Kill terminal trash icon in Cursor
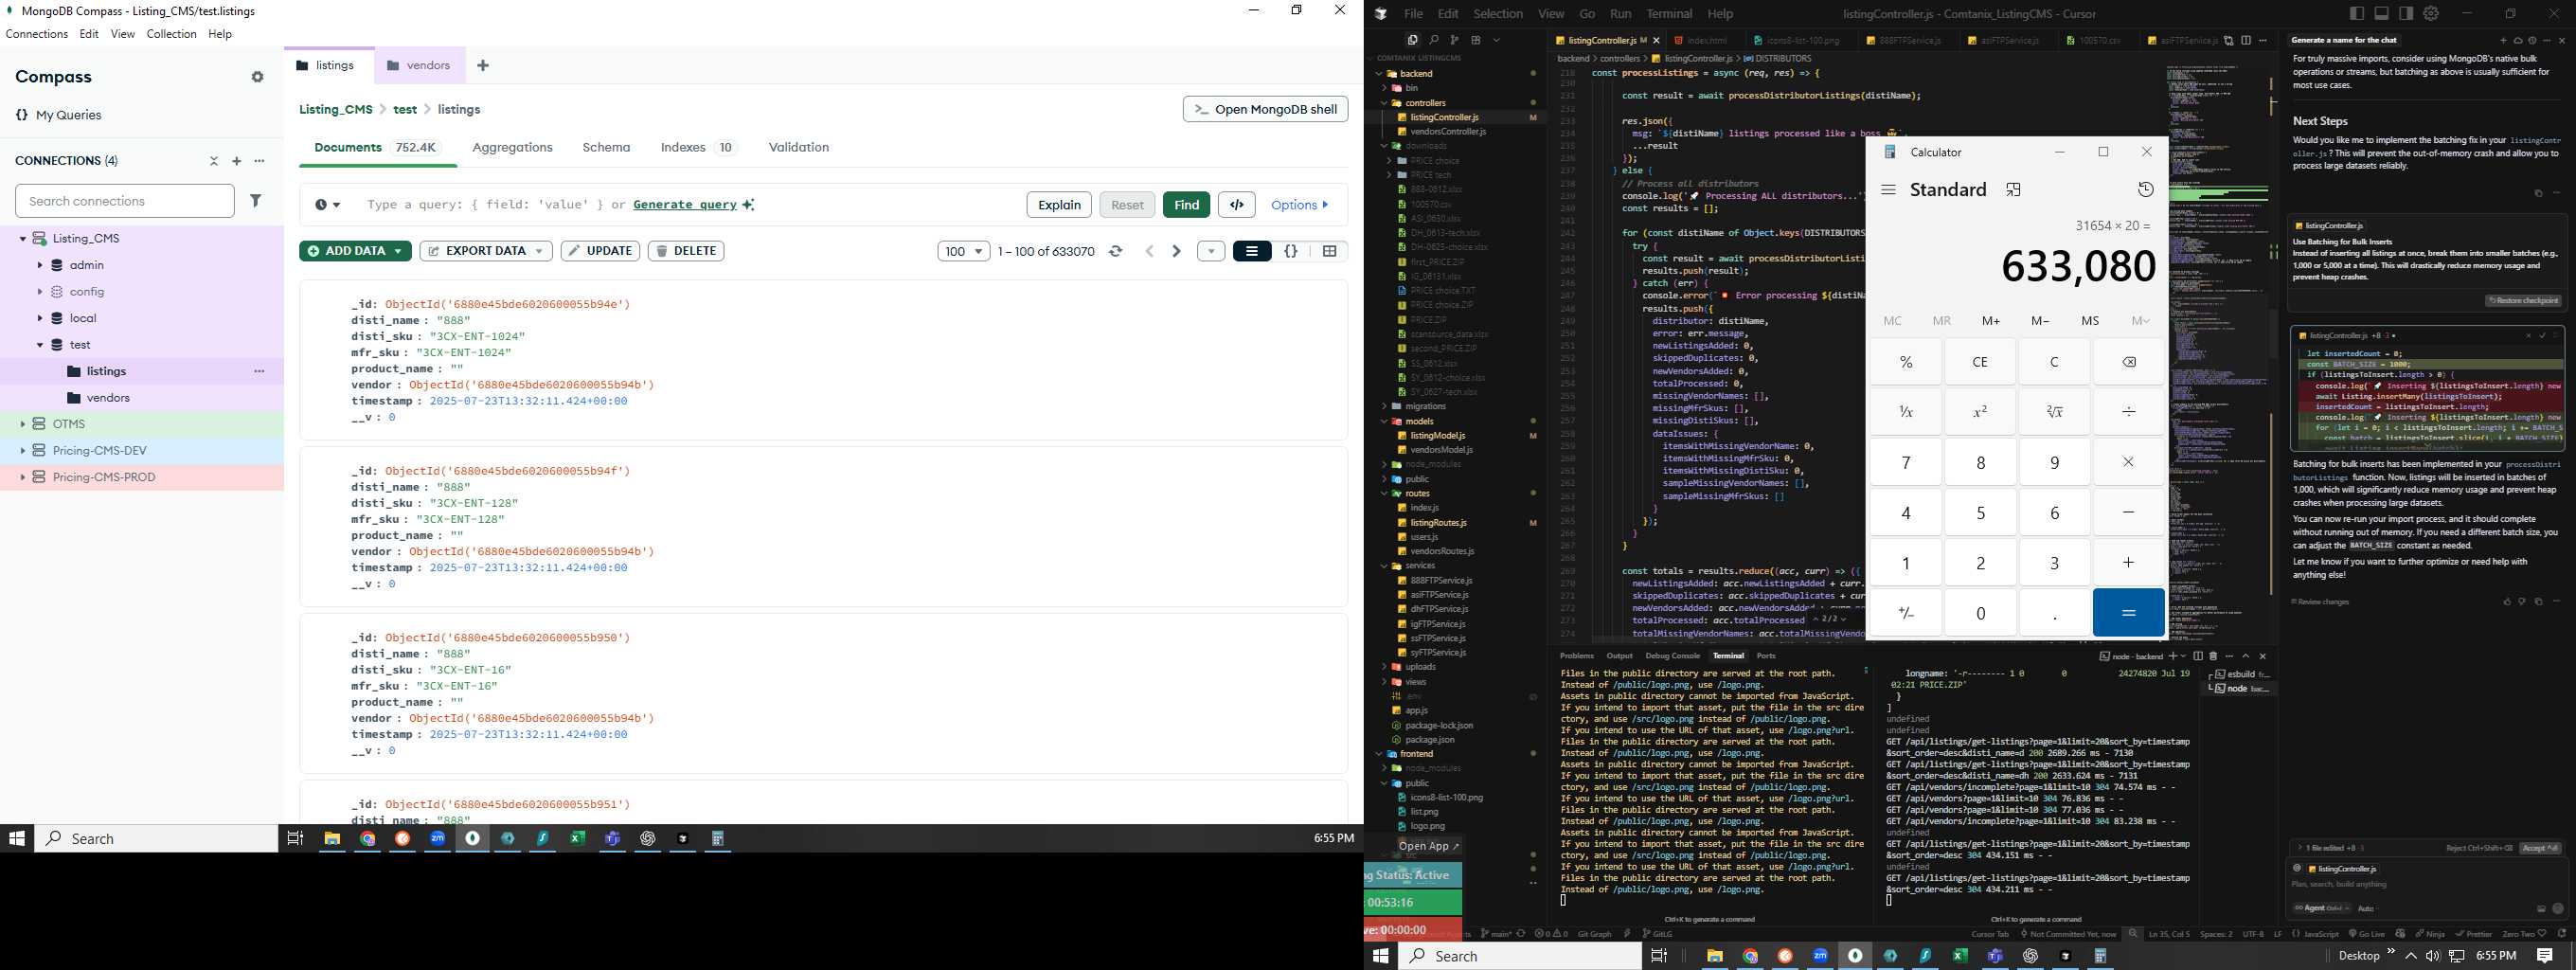2576x970 pixels. pyautogui.click(x=2213, y=656)
